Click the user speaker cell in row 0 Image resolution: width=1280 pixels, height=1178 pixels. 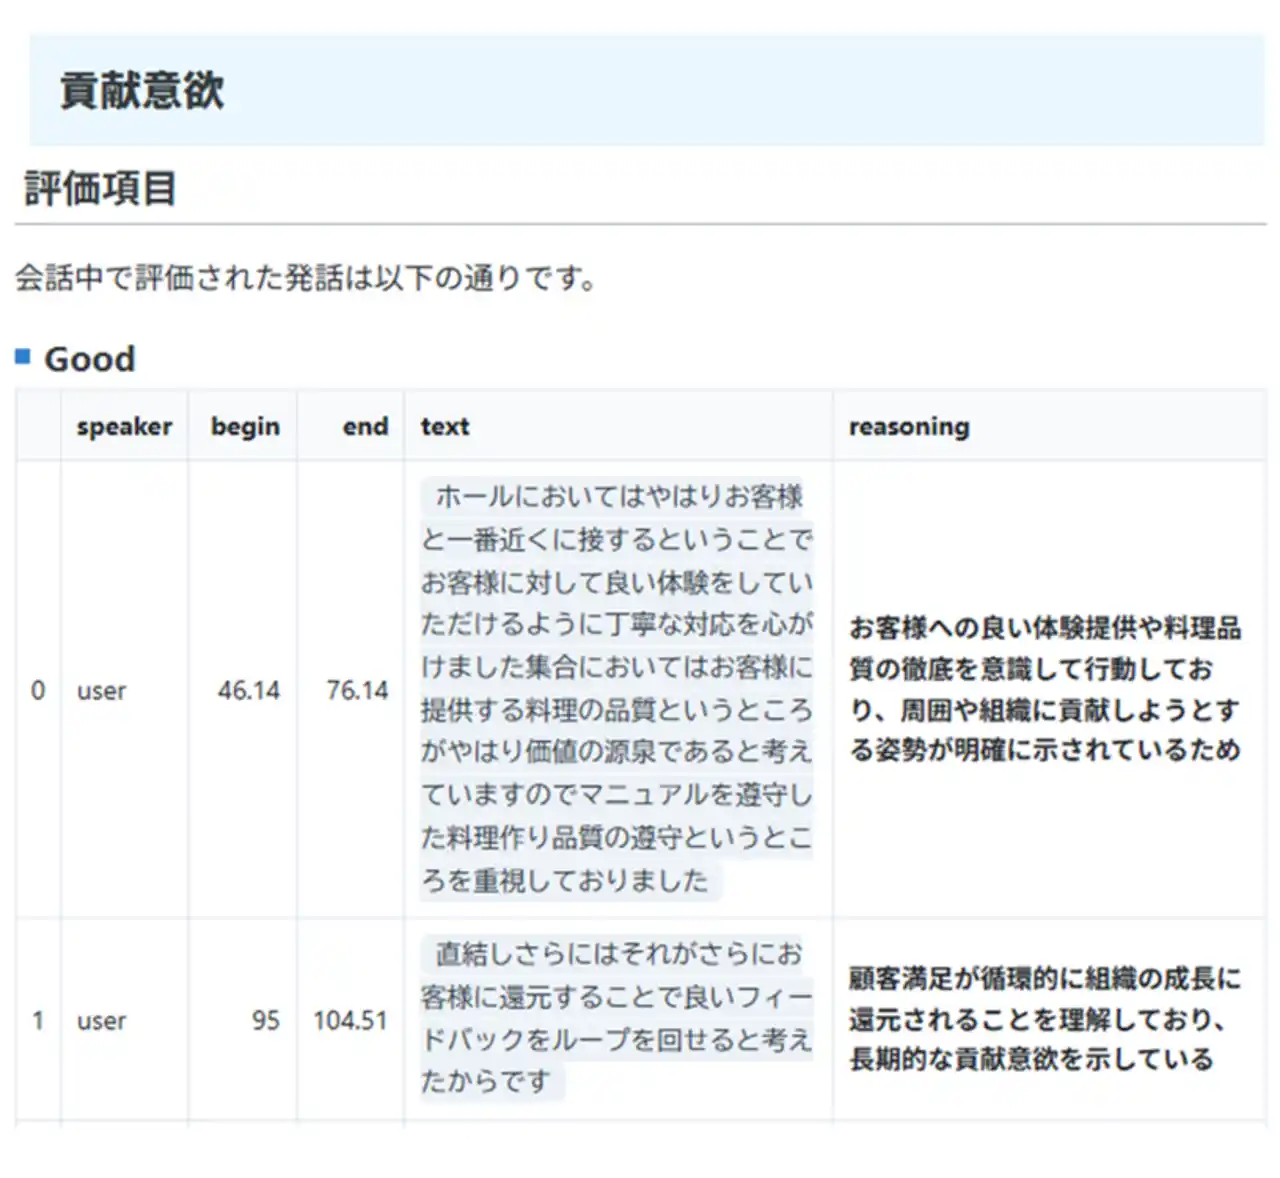[102, 690]
